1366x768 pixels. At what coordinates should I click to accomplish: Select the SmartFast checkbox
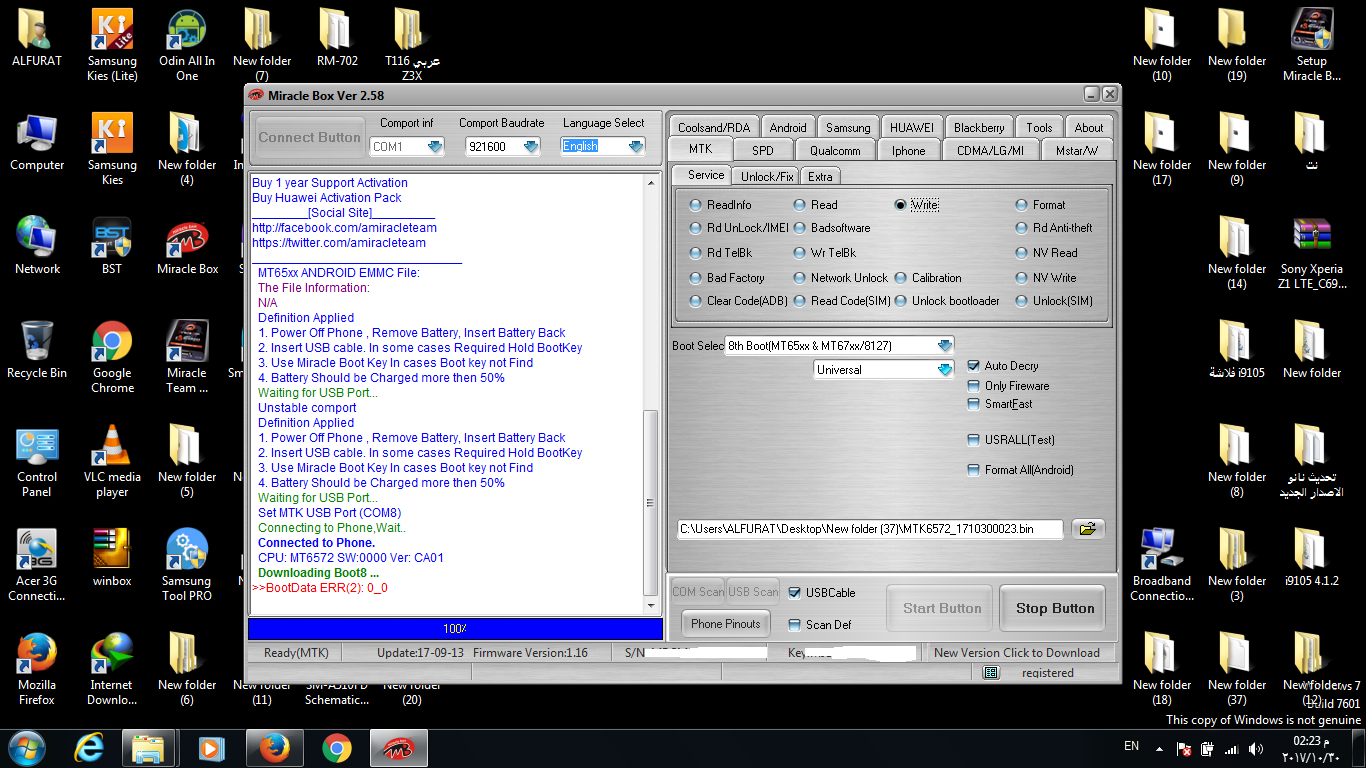click(x=1001, y=404)
